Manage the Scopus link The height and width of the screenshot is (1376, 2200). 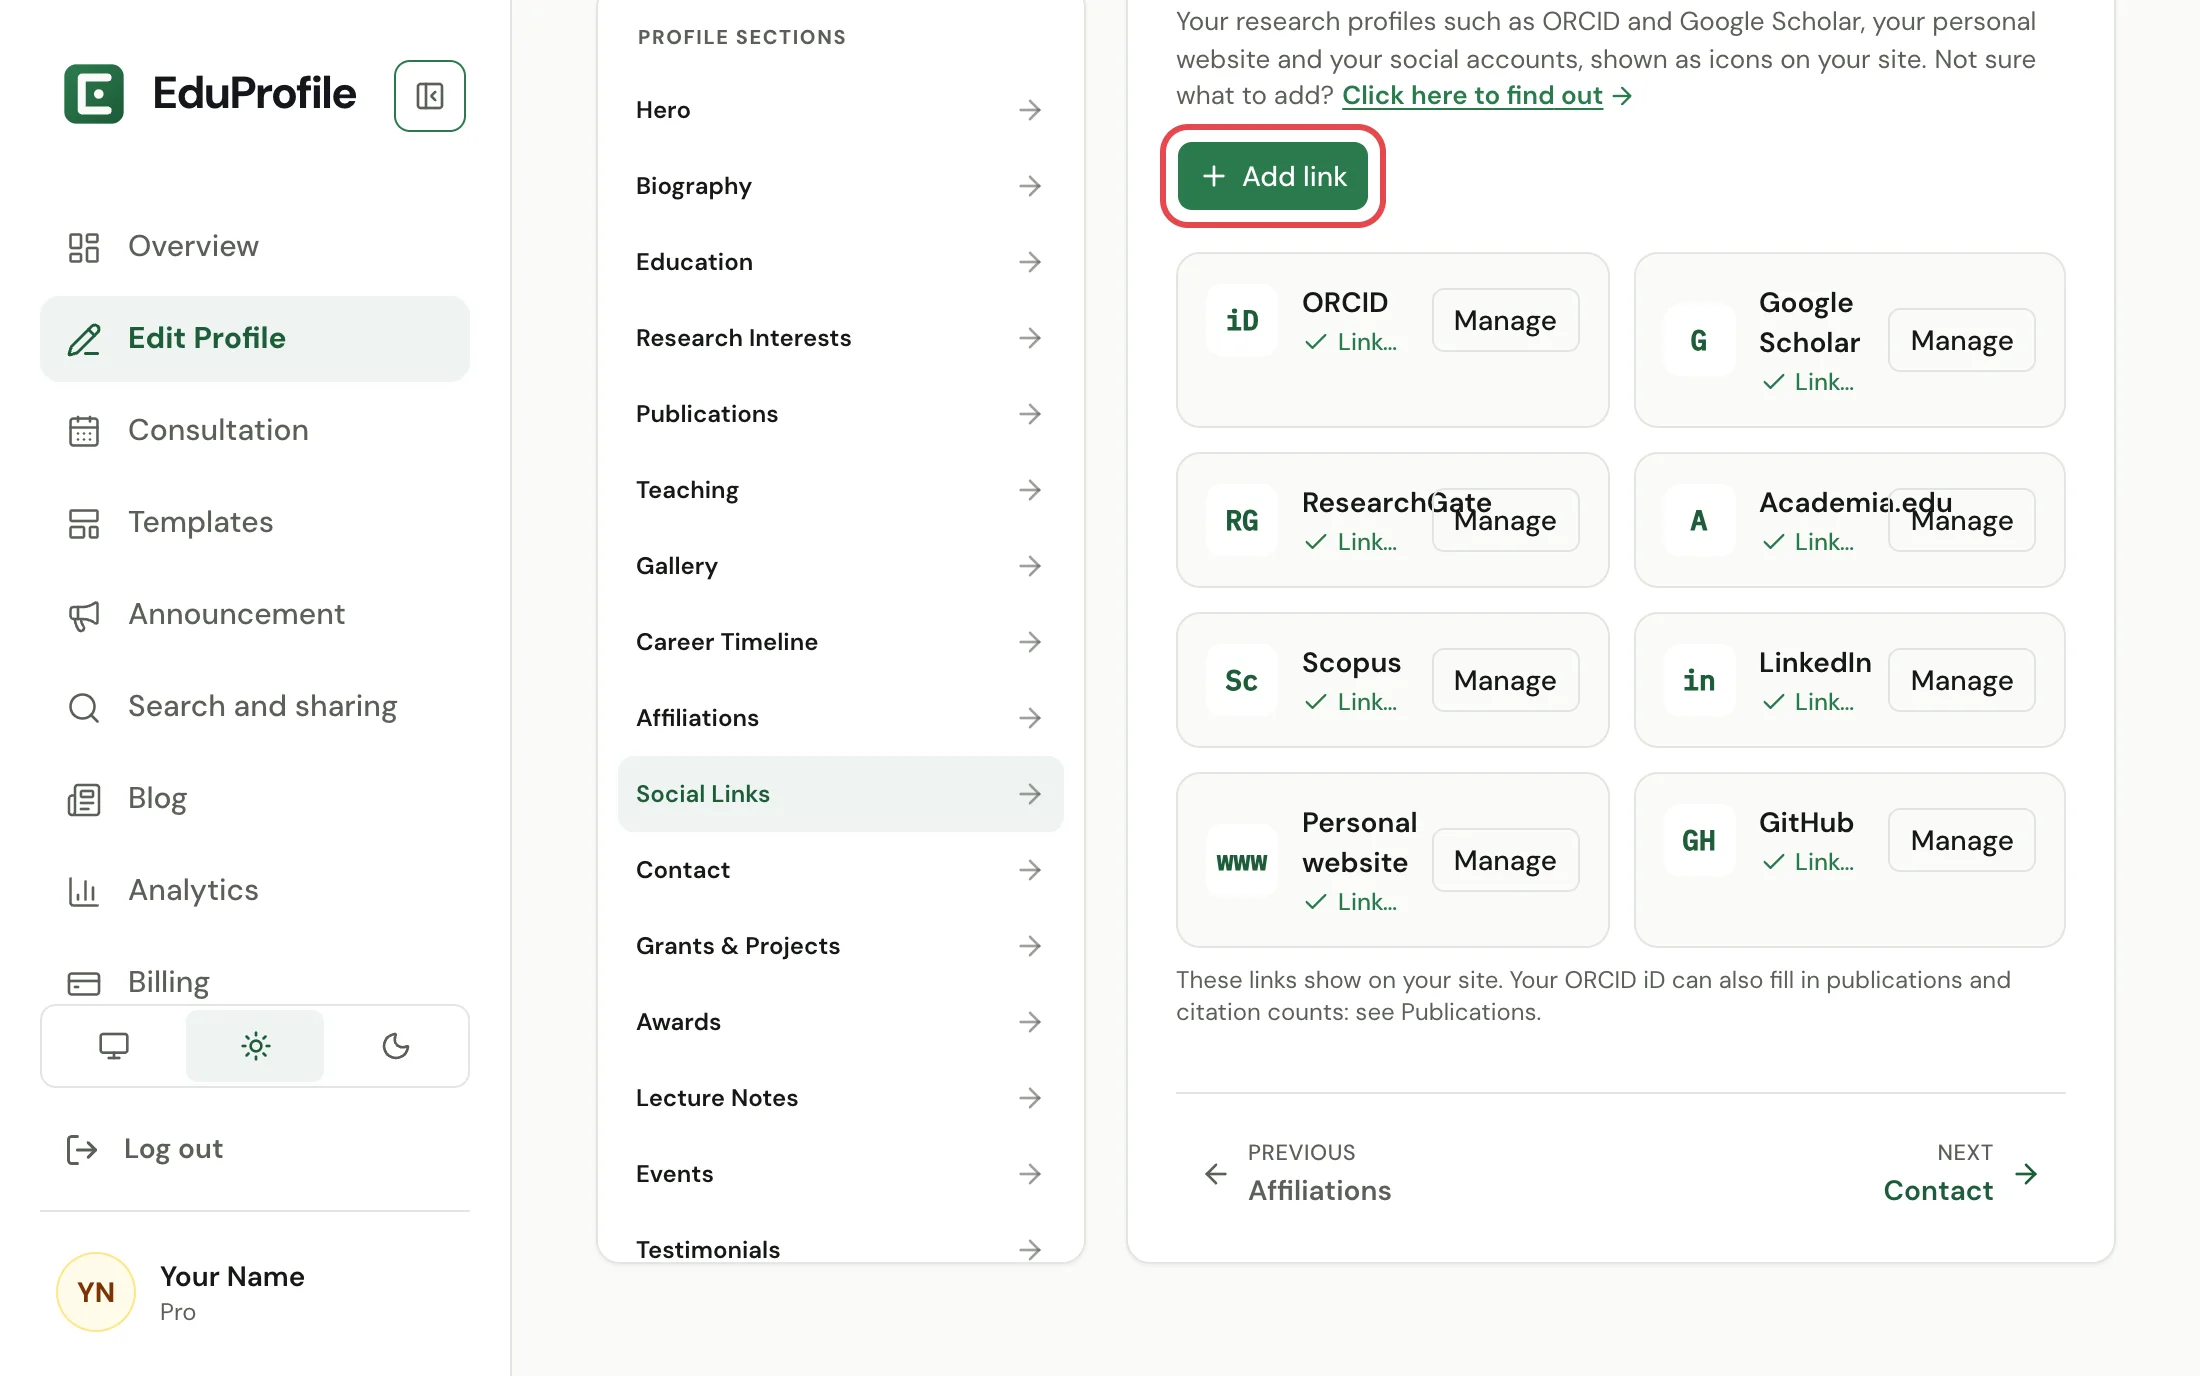(1505, 680)
